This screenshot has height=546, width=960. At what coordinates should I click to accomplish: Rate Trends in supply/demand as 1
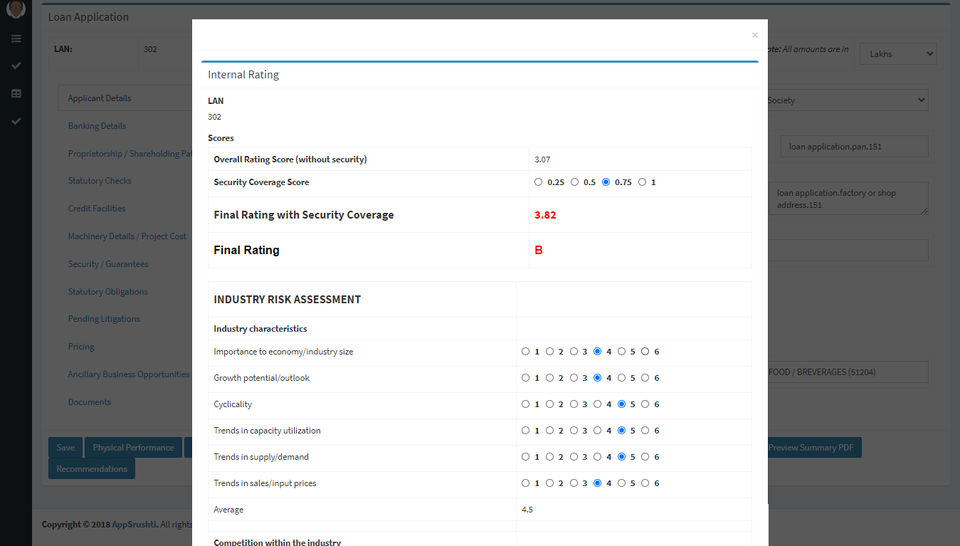coord(525,457)
